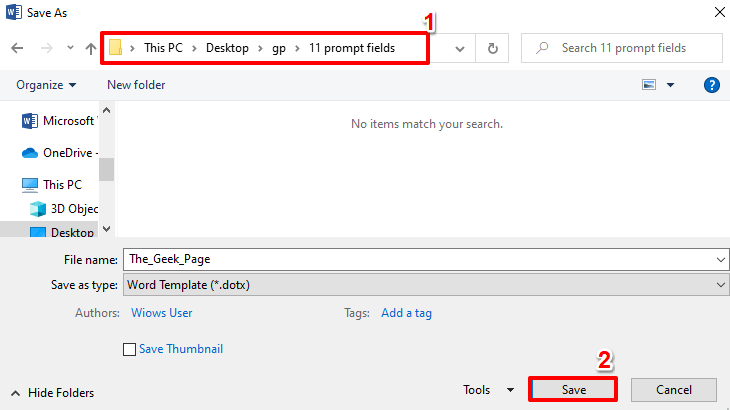Expand the File name dropdown arrow
730x410 pixels.
(721, 260)
